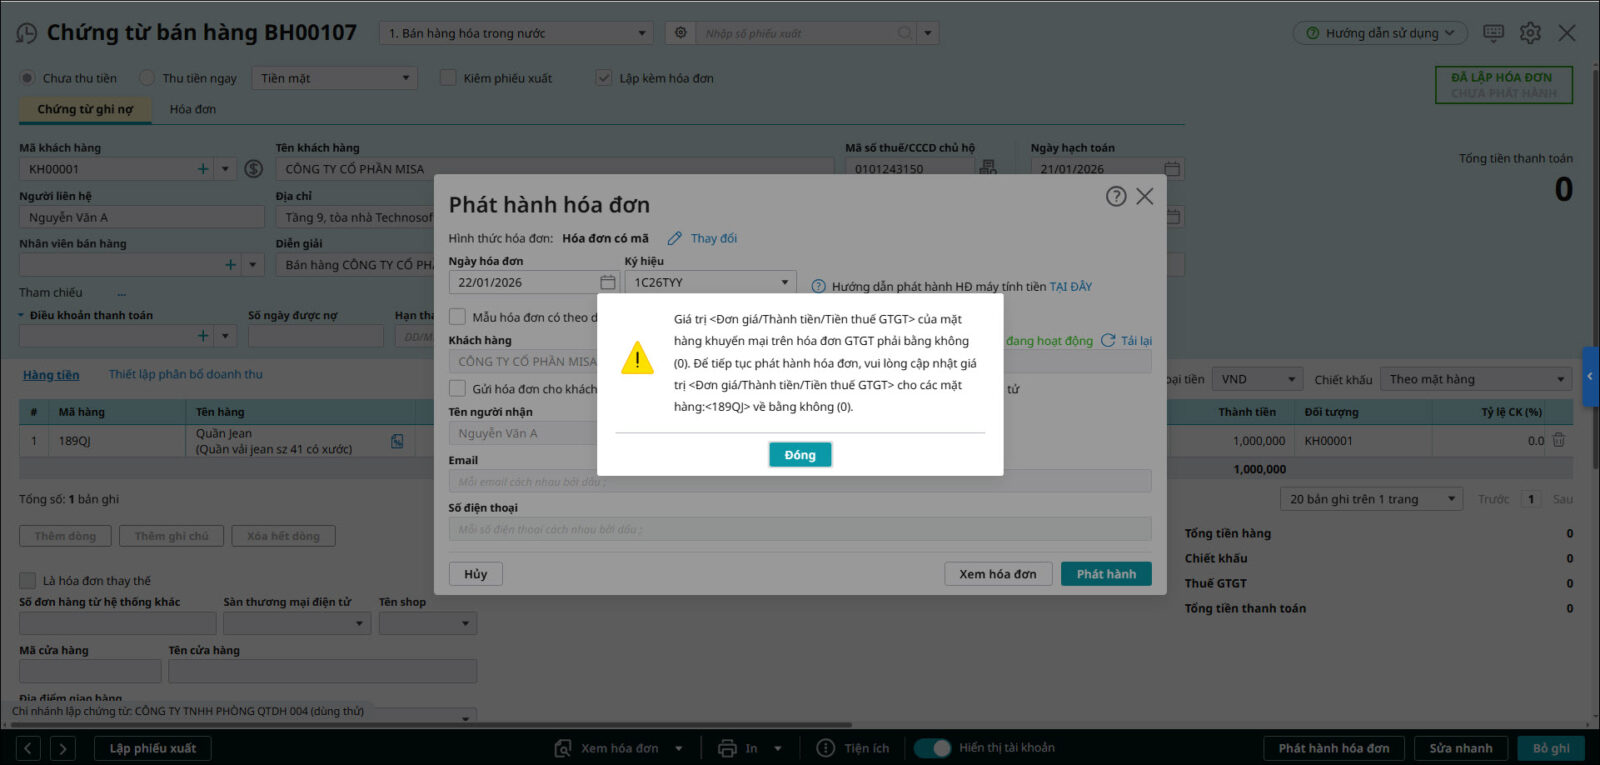
Task: Click the detail icon in the Quần Jean row
Action: 397,441
